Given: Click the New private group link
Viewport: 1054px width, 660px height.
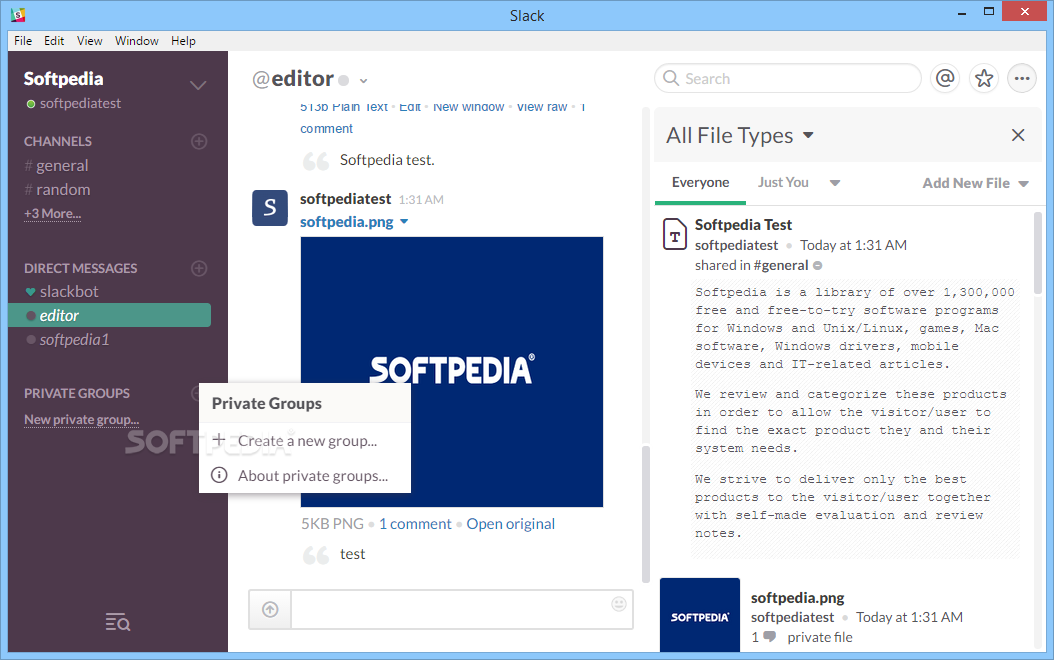Looking at the screenshot, I should click(82, 419).
